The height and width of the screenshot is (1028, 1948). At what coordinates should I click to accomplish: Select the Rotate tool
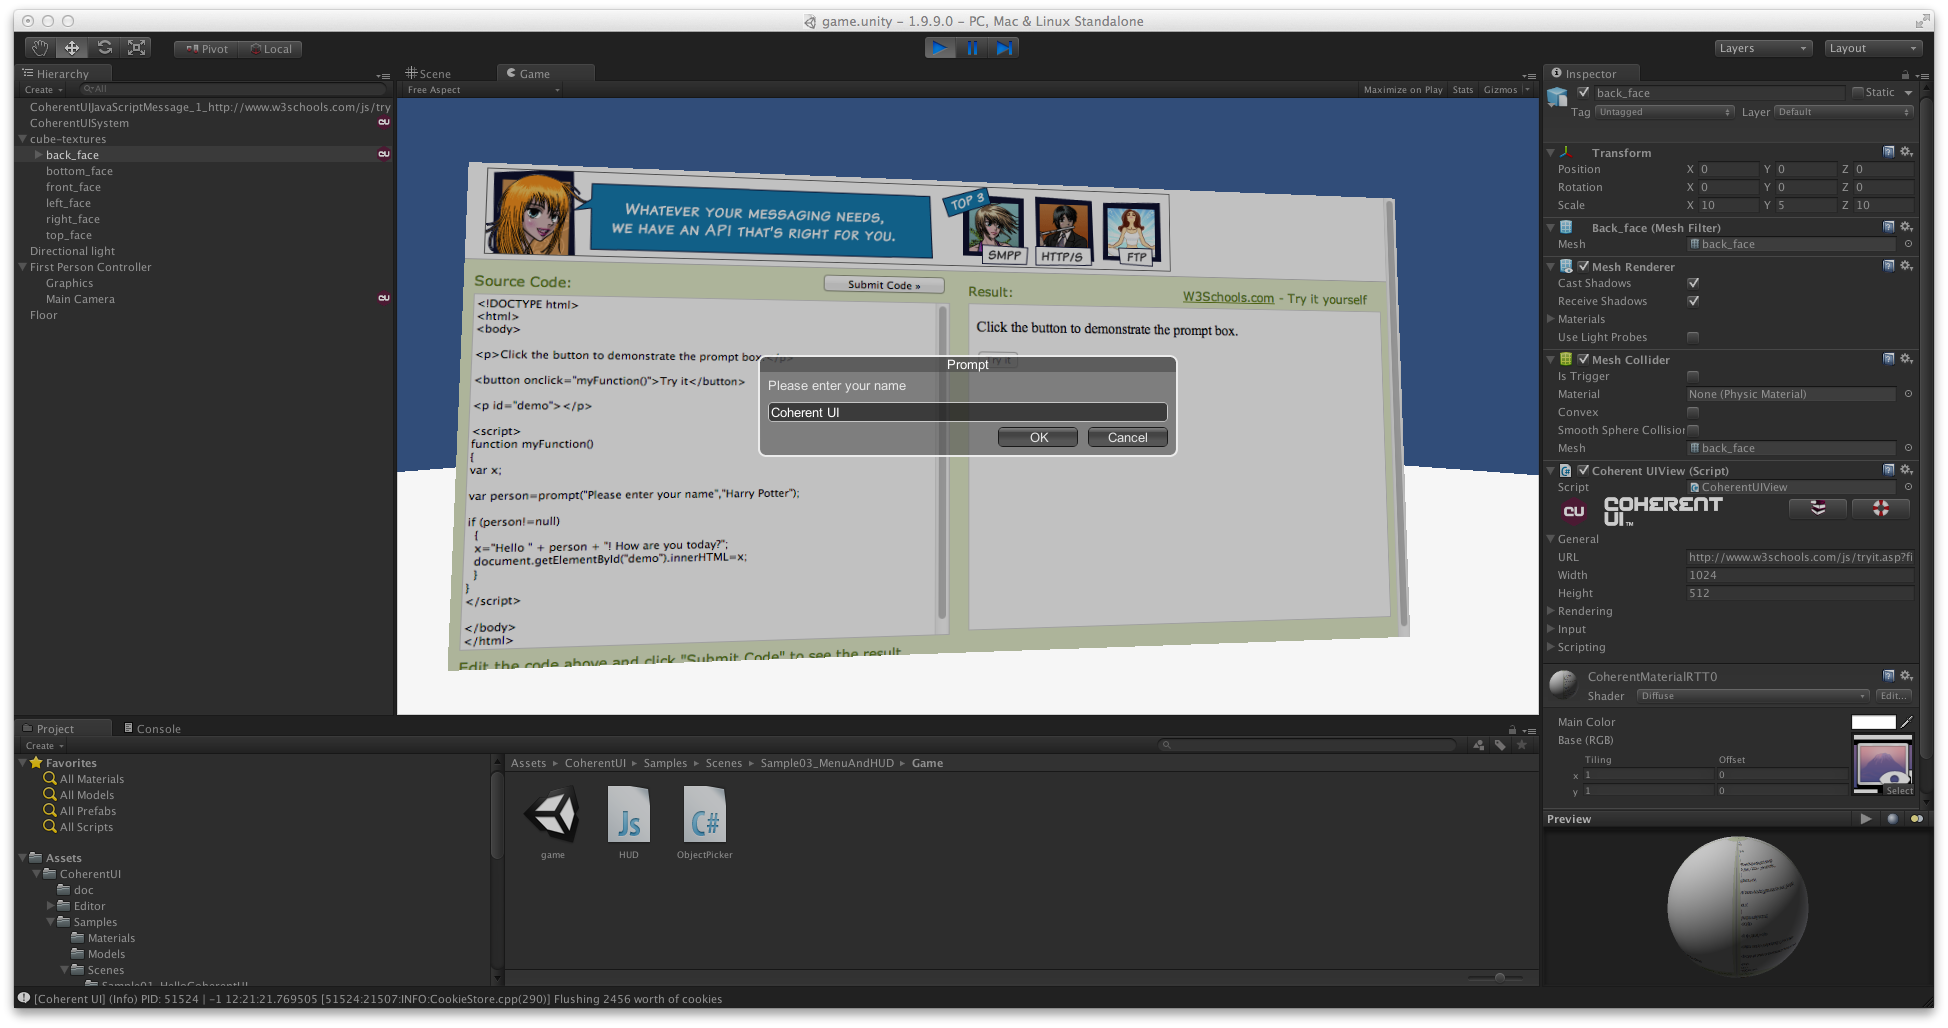coord(104,48)
